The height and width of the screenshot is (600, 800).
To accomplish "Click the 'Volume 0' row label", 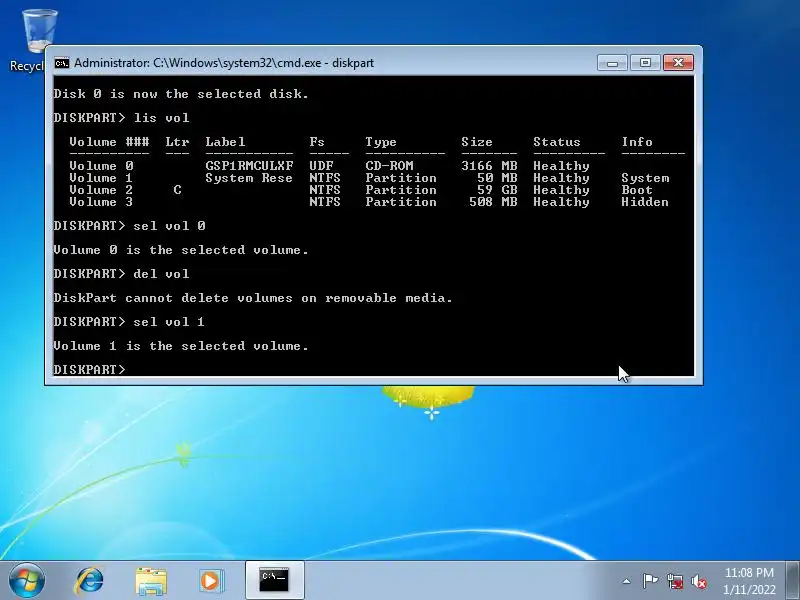I will coord(101,166).
